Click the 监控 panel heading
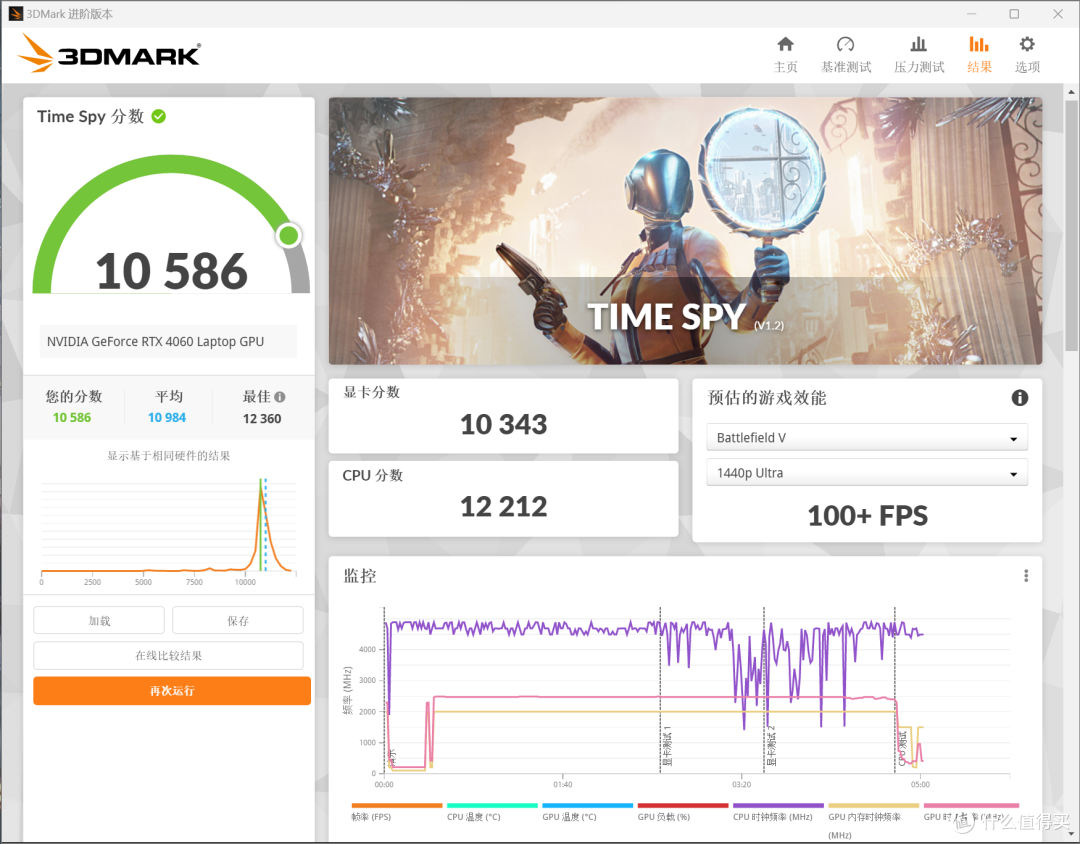 coord(360,576)
